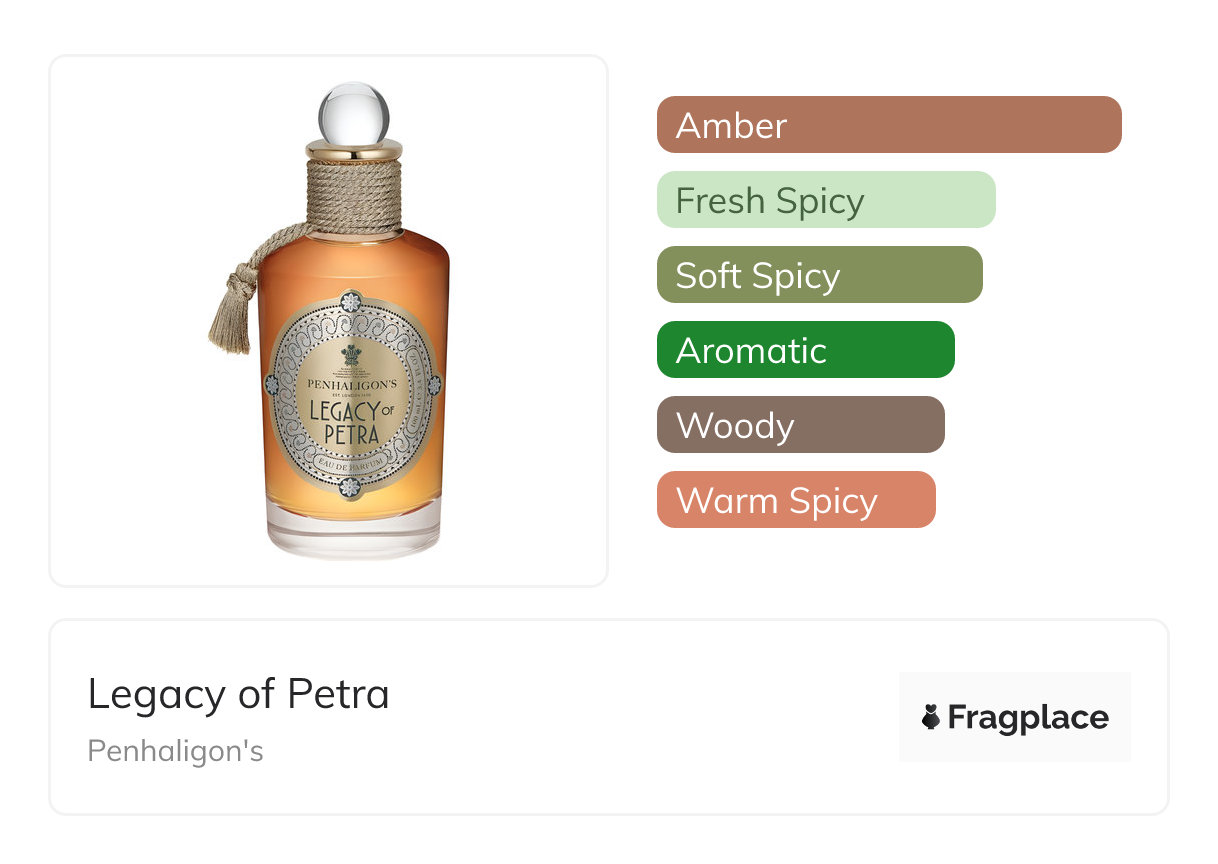Choose the Soft Spicy accord bar
Screen dimensions: 1218x864
819,275
